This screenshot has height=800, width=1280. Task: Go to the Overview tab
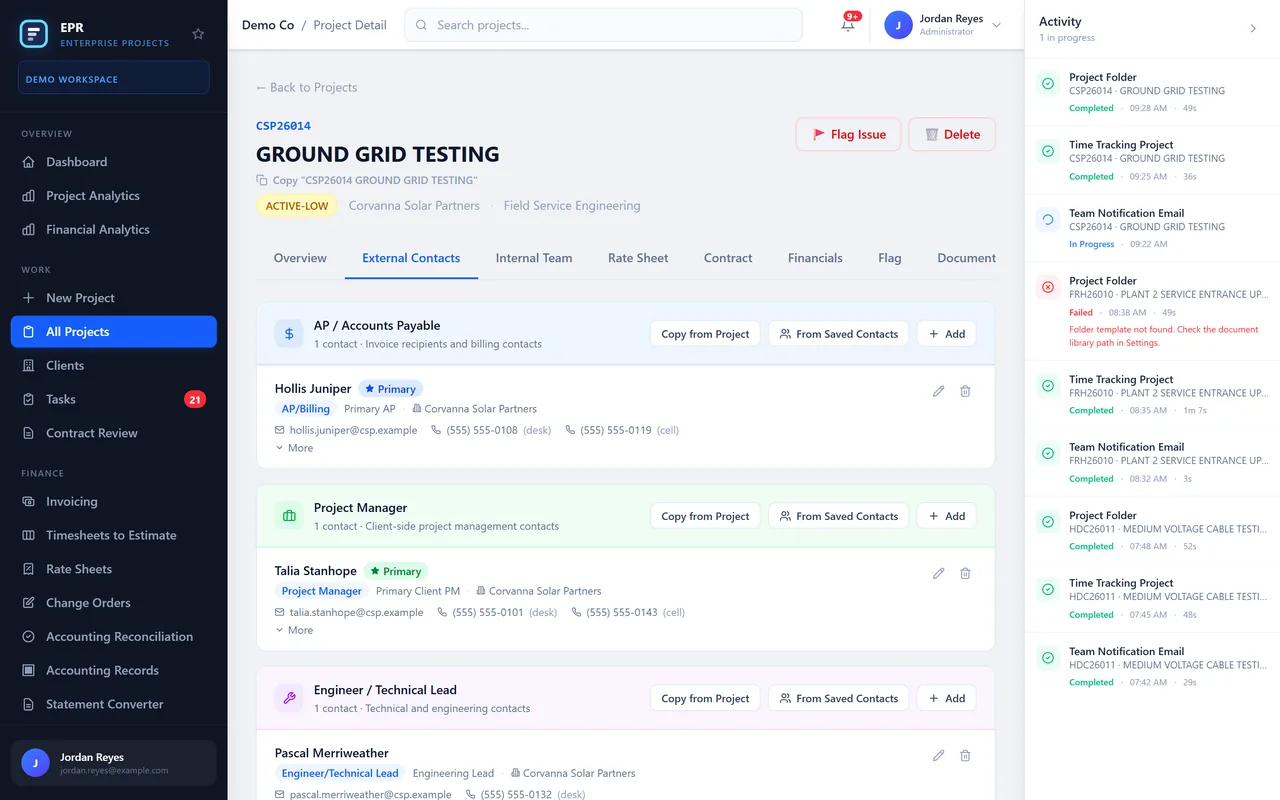[x=300, y=258]
